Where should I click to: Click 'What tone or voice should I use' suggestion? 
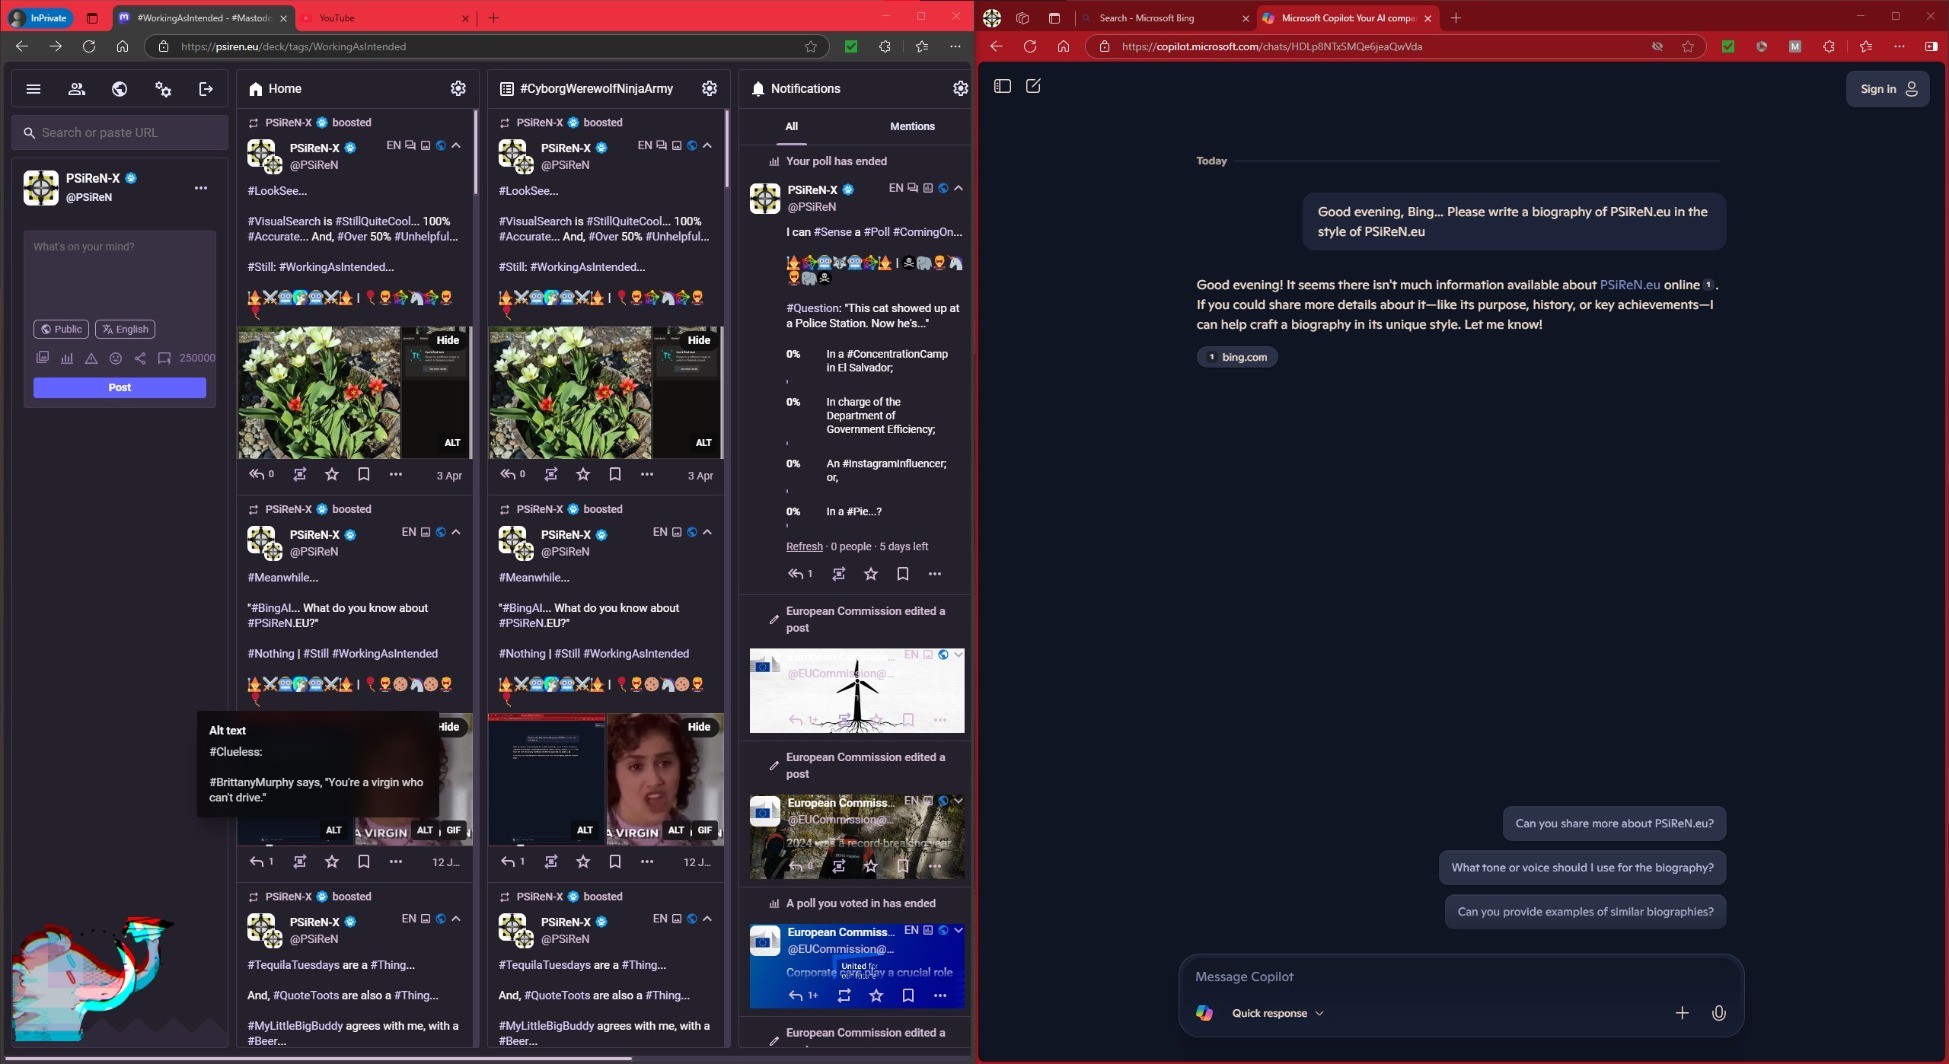coord(1582,867)
